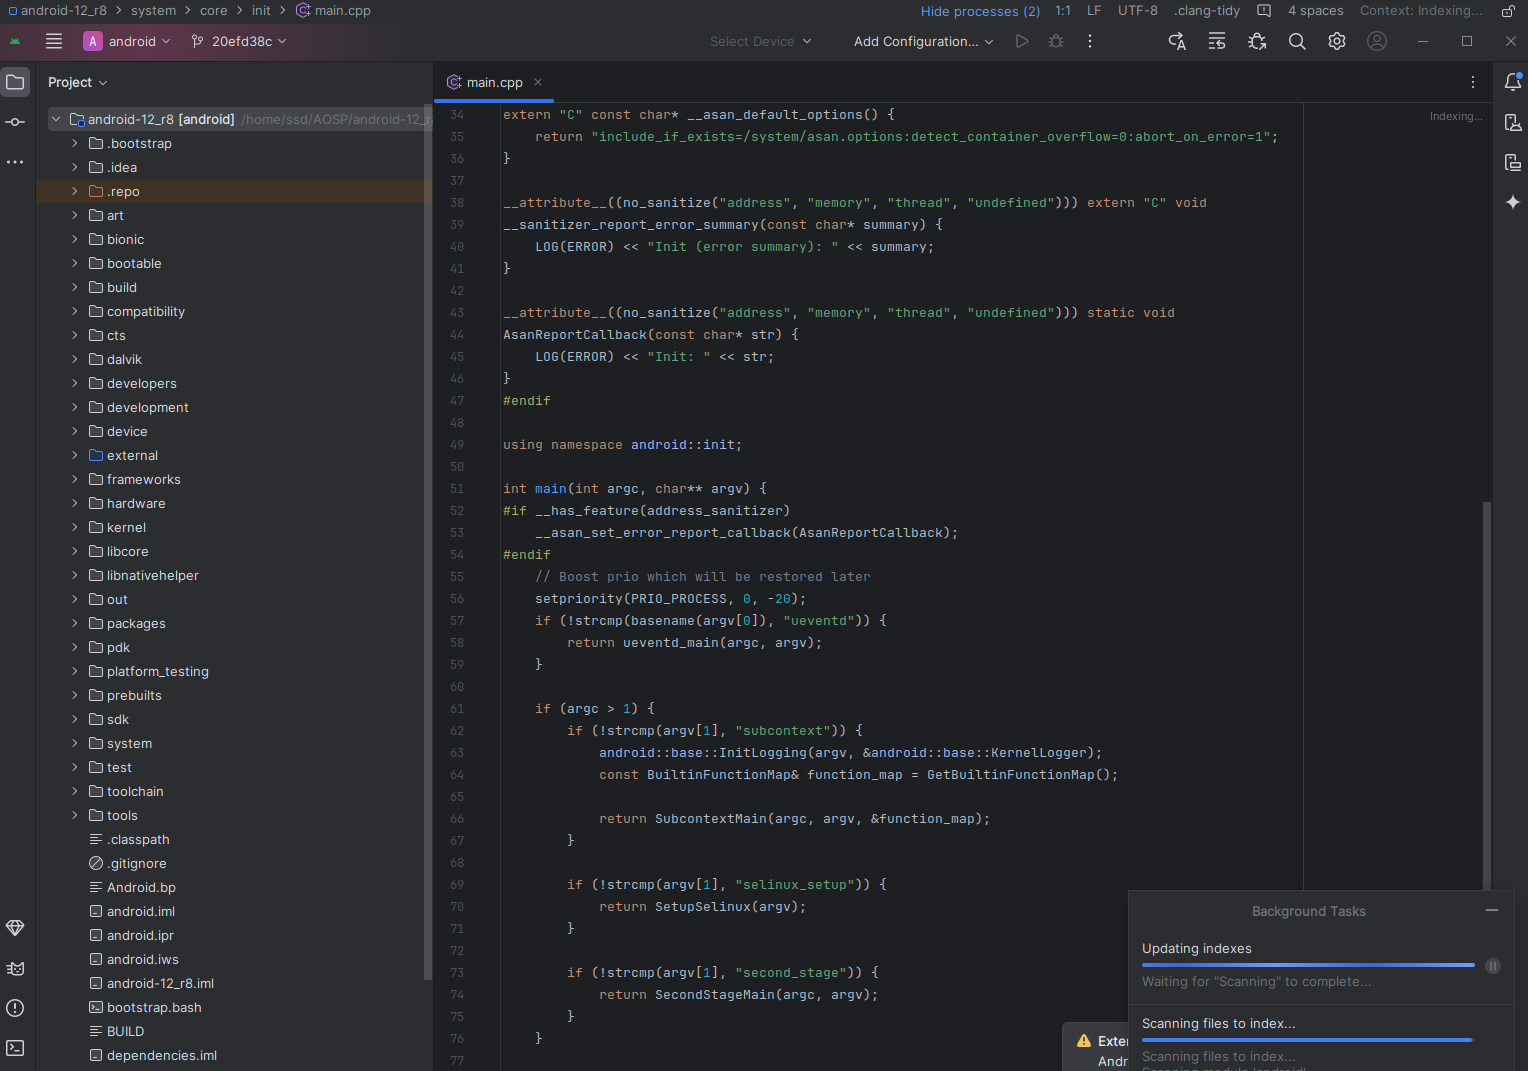Open the Terminal tool window icon

[15, 1048]
